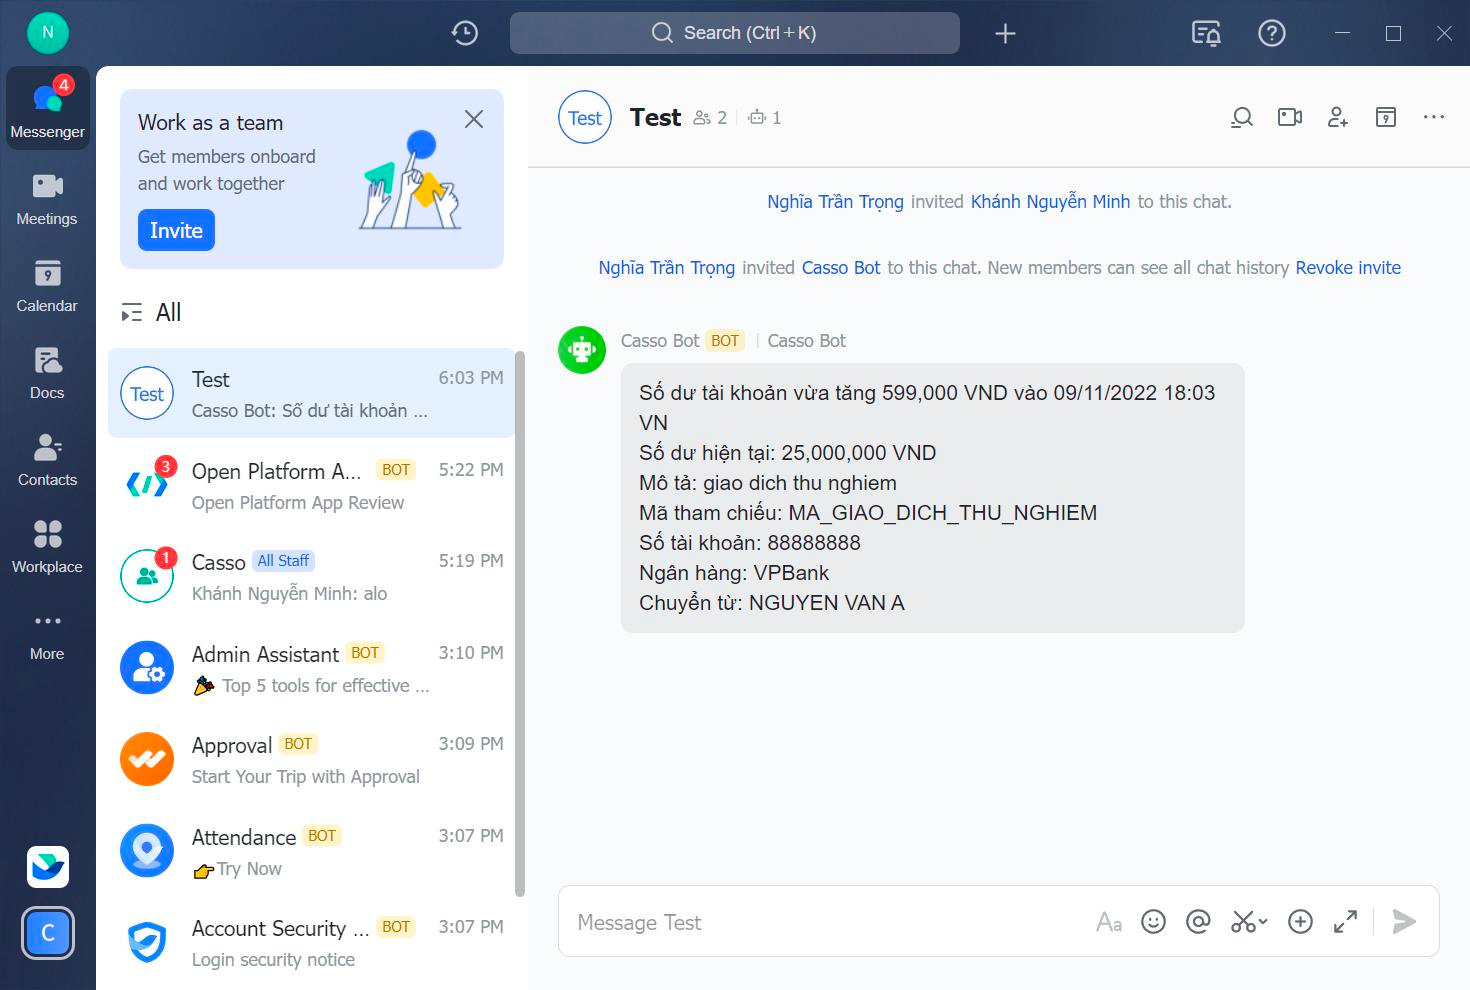
Task: Open the history clock icon in the top bar
Action: point(465,33)
